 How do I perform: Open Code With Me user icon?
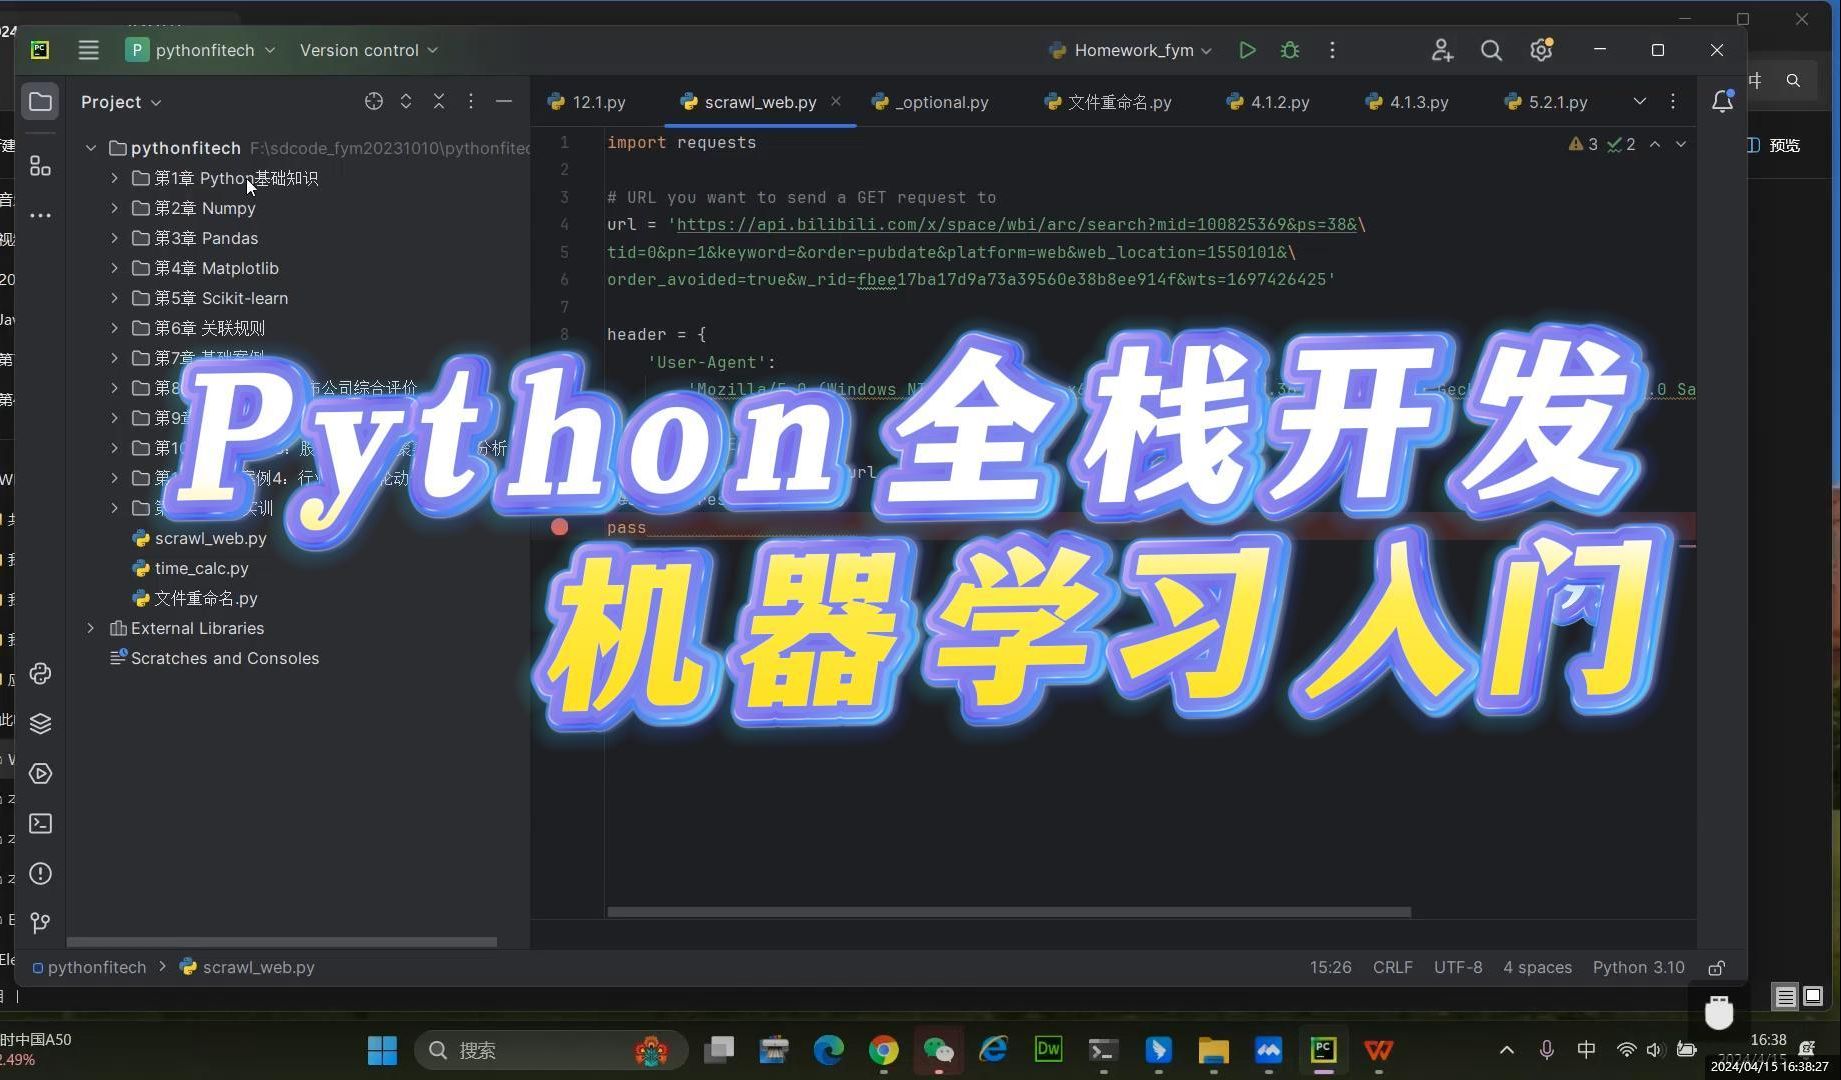[x=1441, y=50]
